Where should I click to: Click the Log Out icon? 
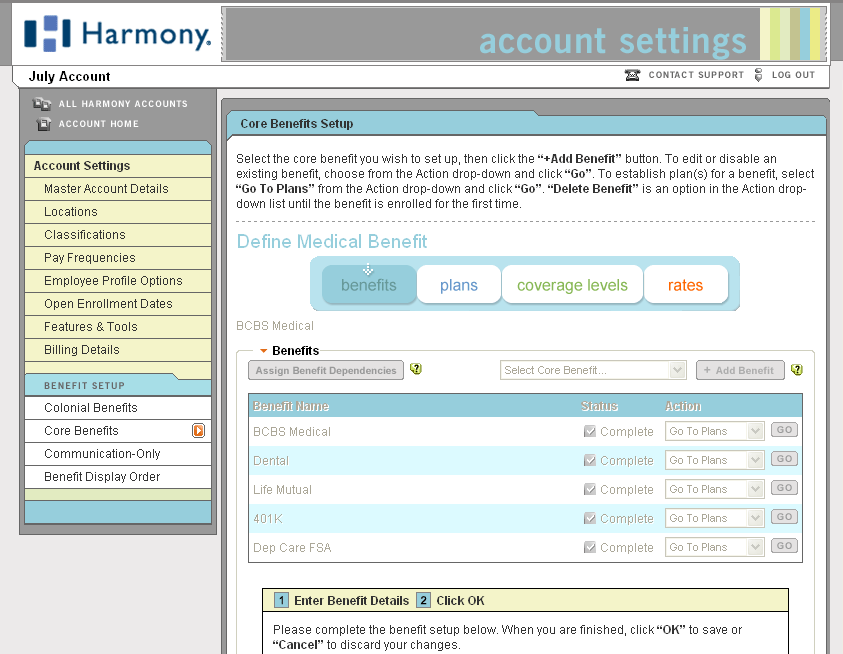759,75
